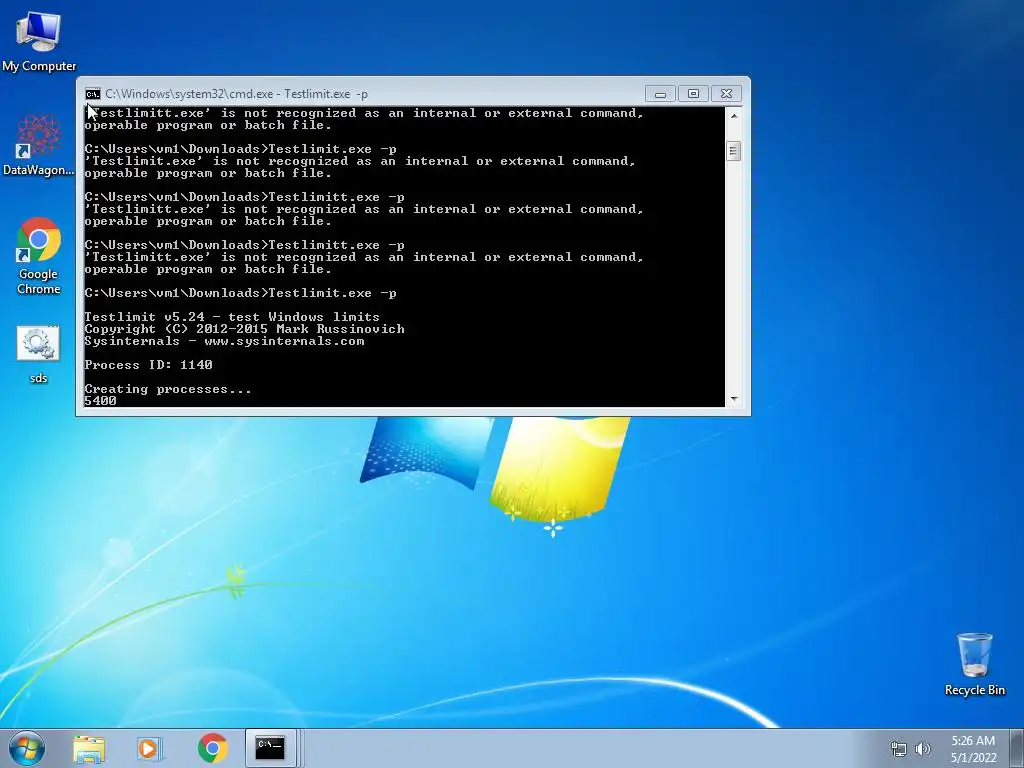Open volume control tray icon
This screenshot has height=768, width=1024.
923,749
